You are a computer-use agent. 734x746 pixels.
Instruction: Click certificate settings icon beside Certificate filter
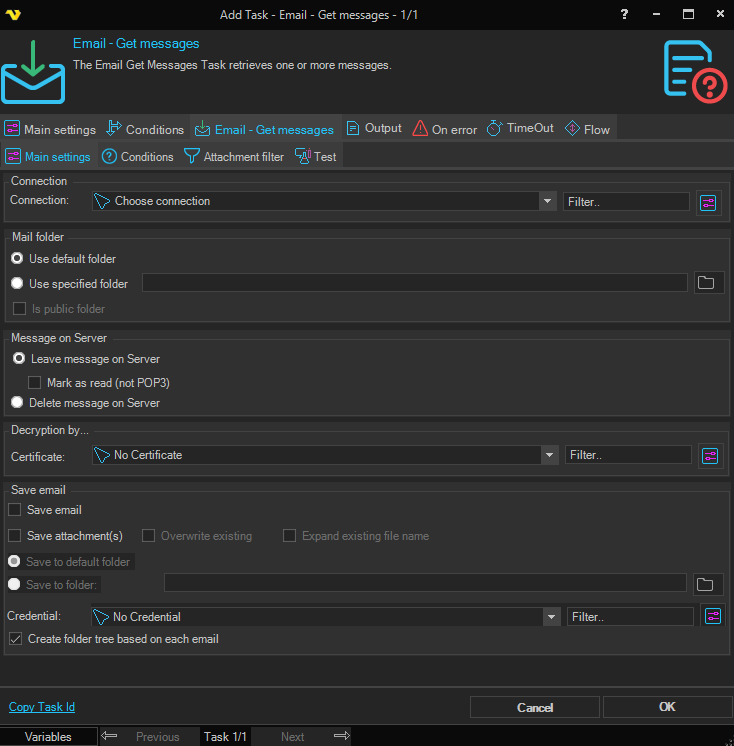pos(710,455)
